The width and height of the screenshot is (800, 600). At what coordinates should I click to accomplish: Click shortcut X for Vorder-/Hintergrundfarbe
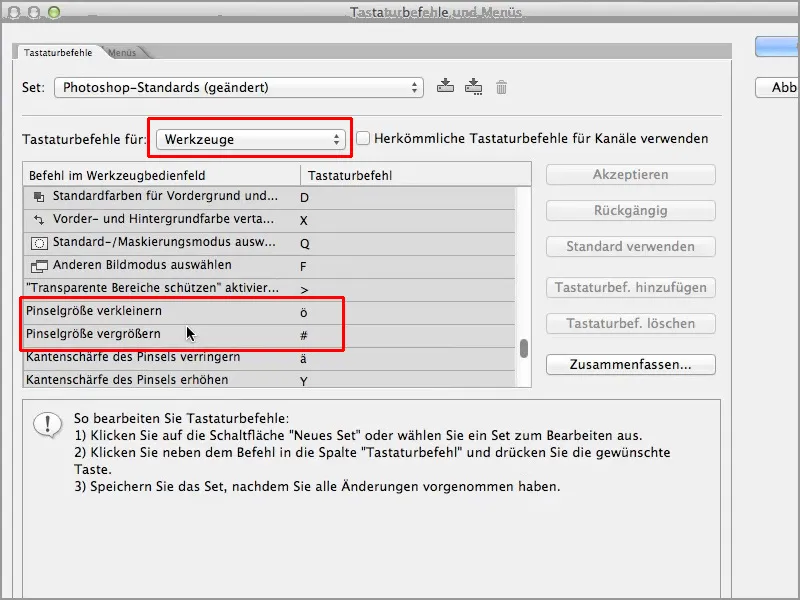tap(304, 220)
